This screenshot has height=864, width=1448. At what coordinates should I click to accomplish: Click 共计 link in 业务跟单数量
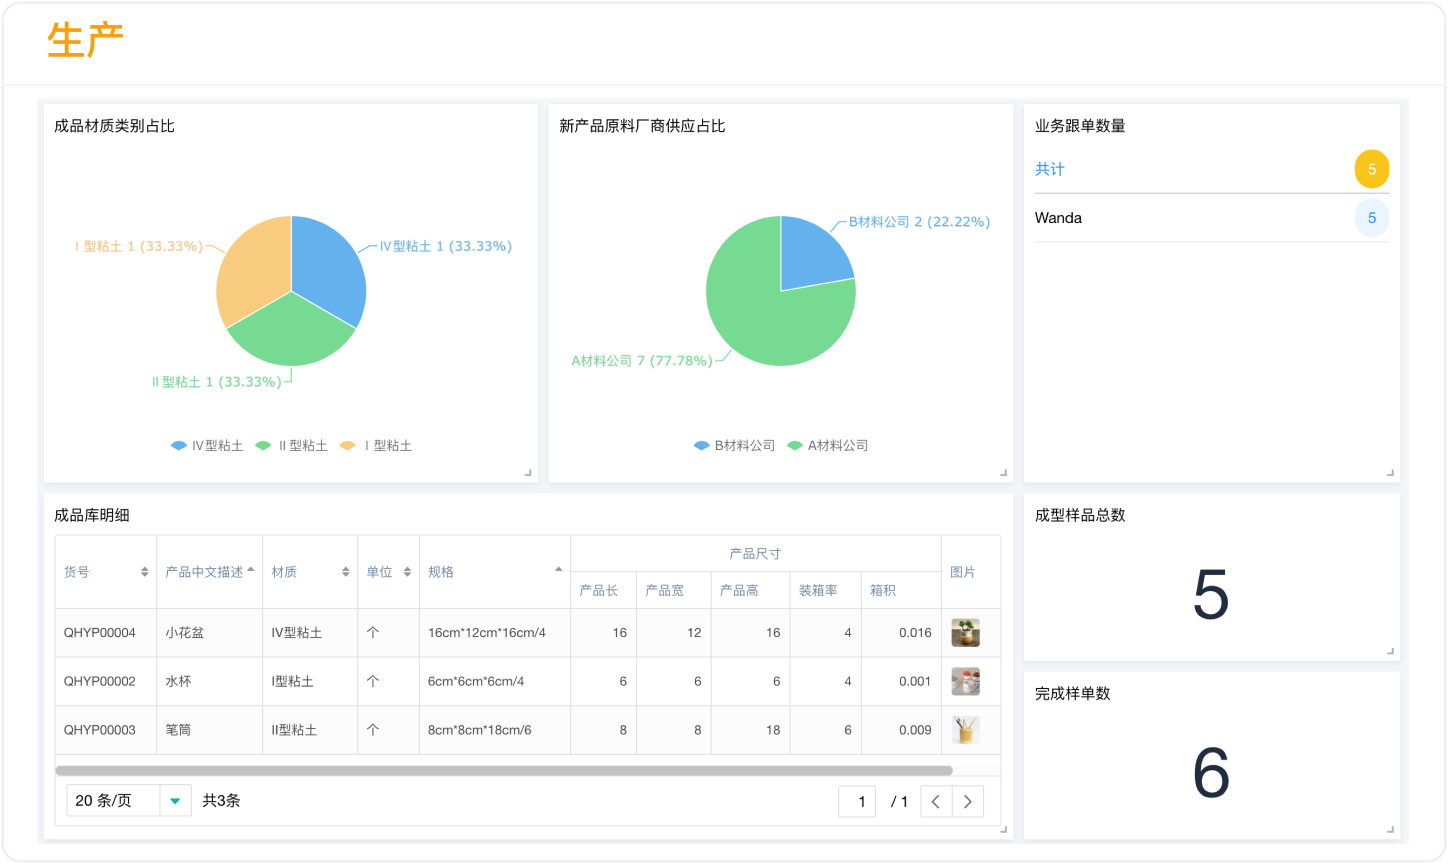point(1050,170)
